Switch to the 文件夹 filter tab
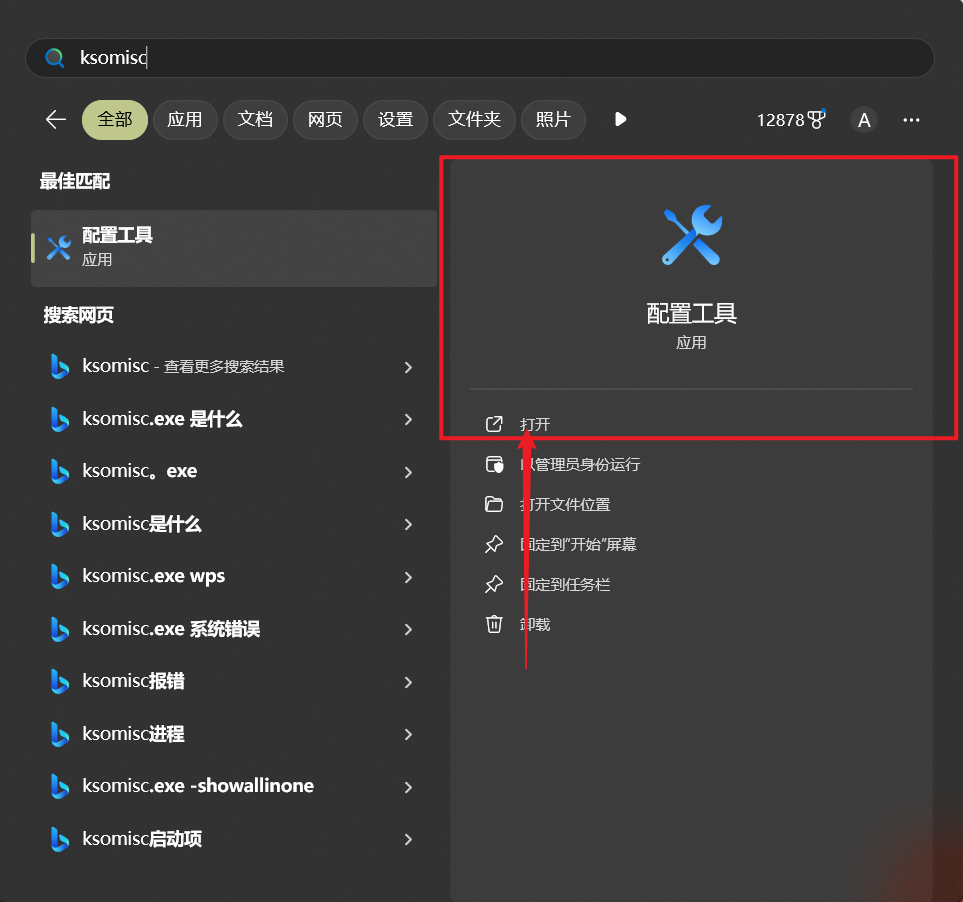Screen dimensions: 963x902 474,120
